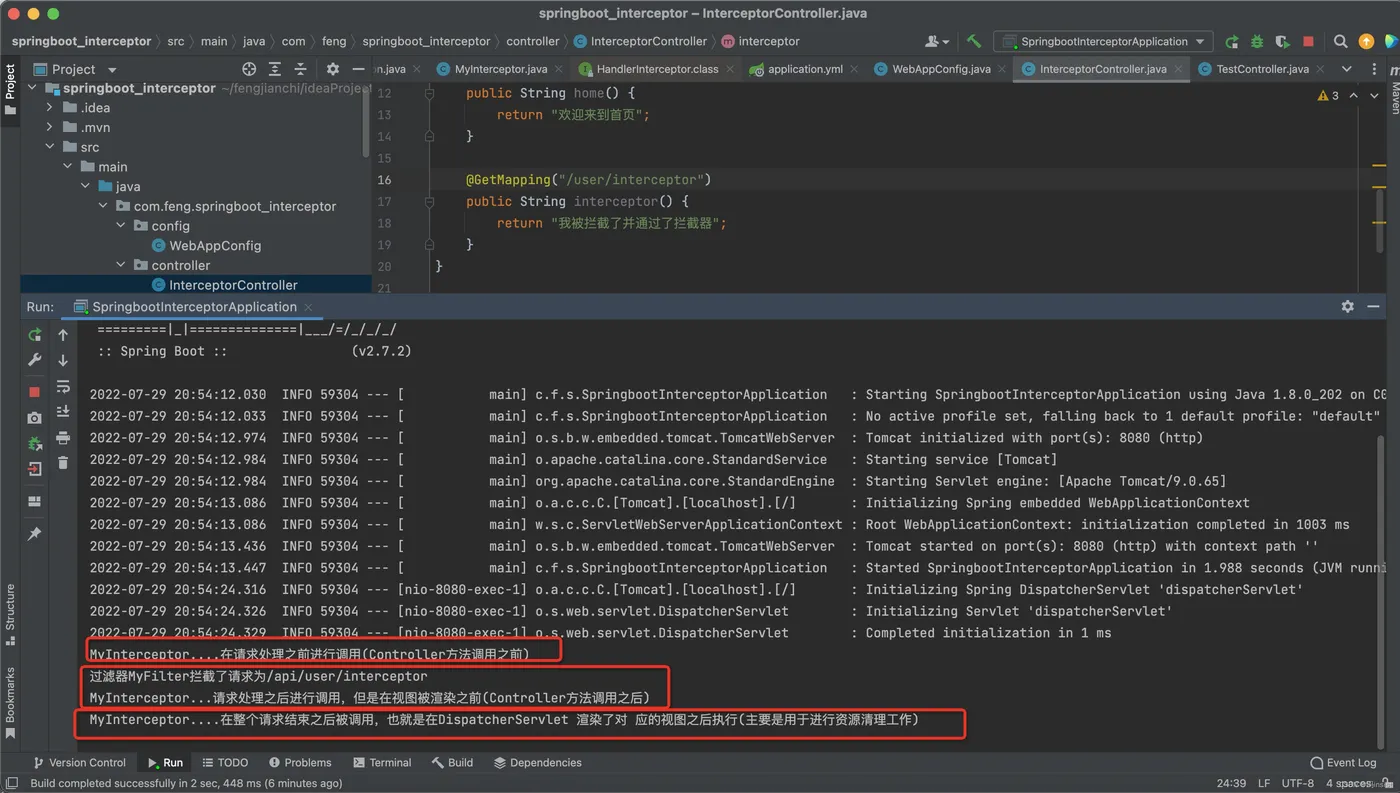Rerun application in Run panel sidebar
The width and height of the screenshot is (1400, 793).
[x=35, y=335]
